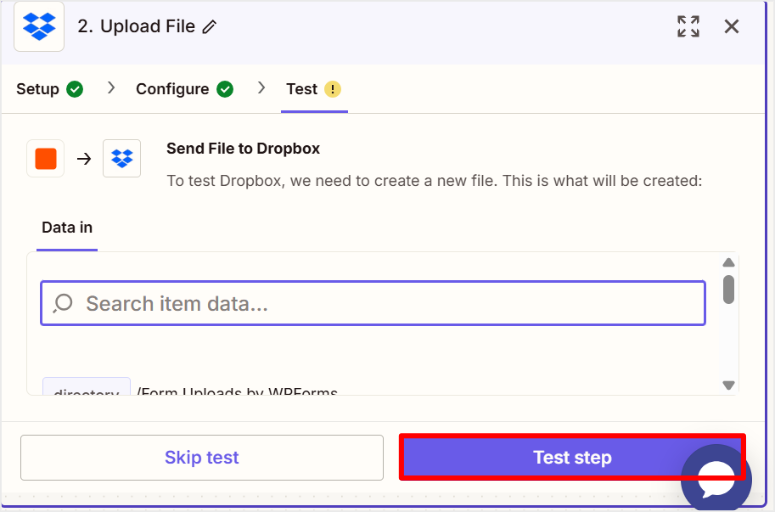Click the arrow between the app icons
The width and height of the screenshot is (775, 512).
click(x=84, y=159)
